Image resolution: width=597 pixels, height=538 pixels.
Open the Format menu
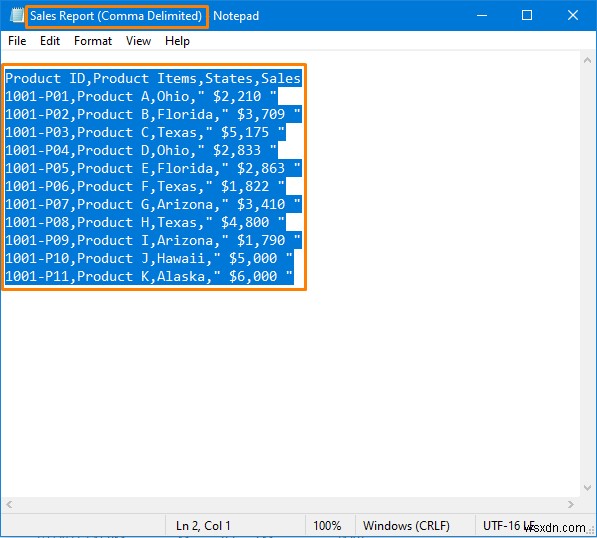pyautogui.click(x=93, y=41)
